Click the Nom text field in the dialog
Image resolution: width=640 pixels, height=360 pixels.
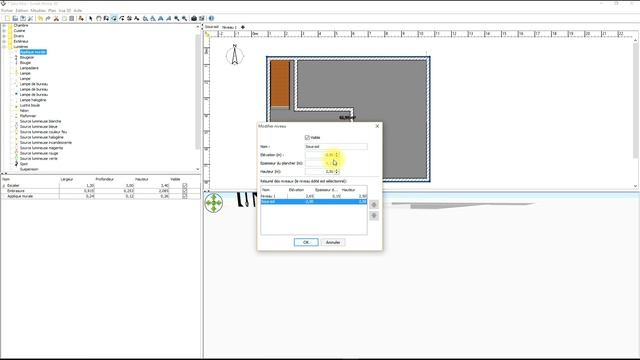pyautogui.click(x=336, y=147)
